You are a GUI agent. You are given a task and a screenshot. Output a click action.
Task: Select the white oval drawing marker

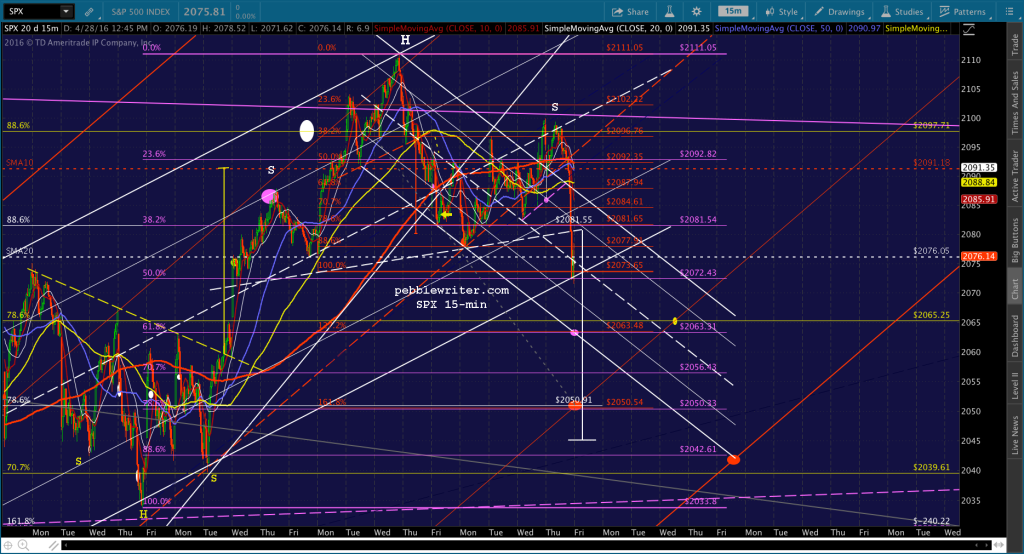click(x=306, y=131)
